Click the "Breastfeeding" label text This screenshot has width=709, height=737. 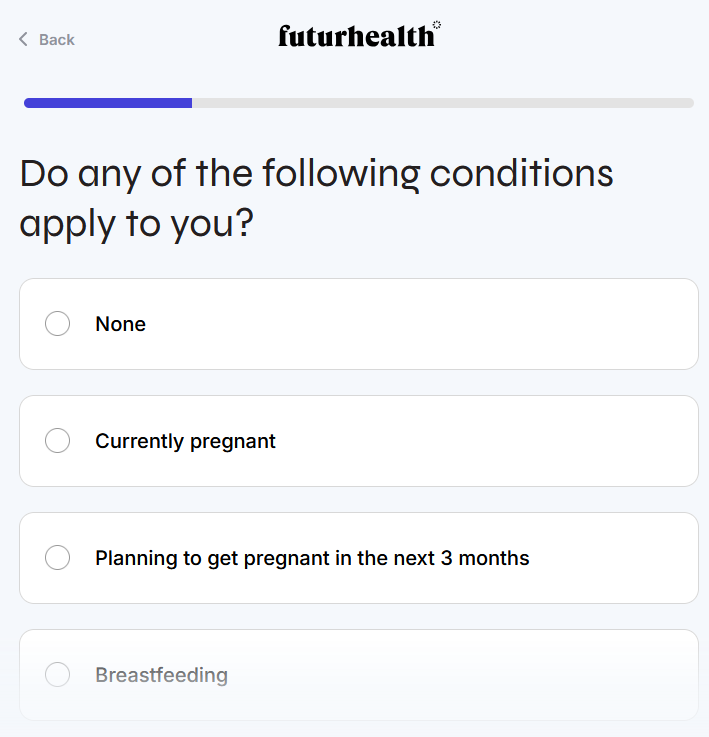pos(161,675)
